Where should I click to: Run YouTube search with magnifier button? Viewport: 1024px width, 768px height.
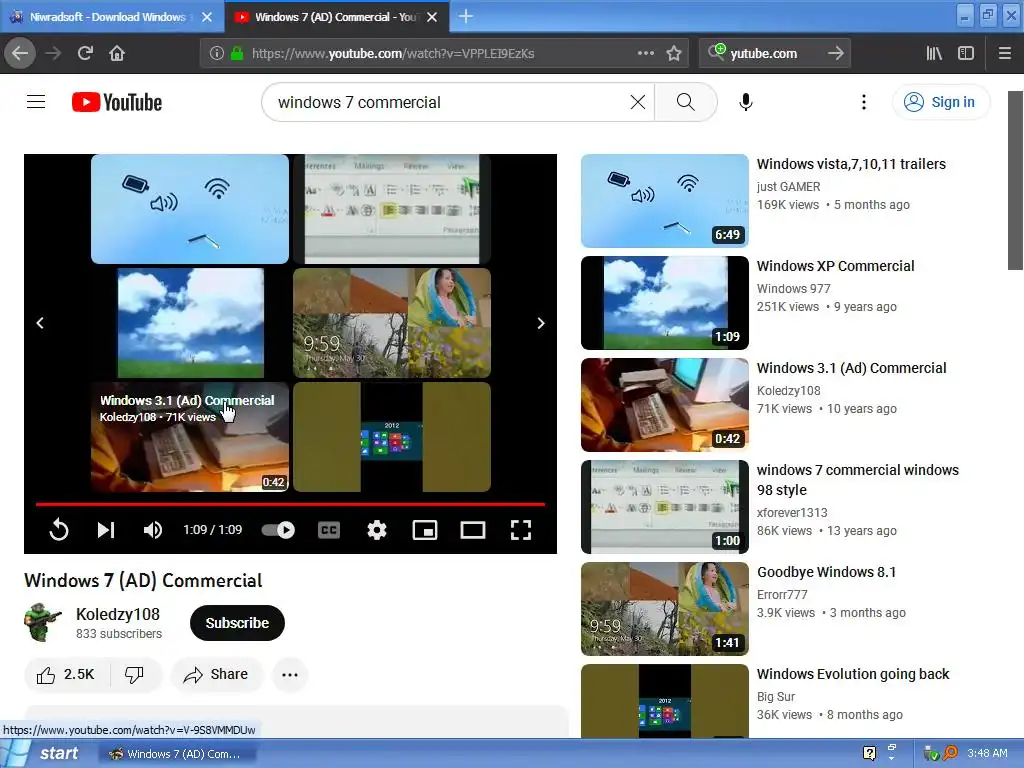686,102
